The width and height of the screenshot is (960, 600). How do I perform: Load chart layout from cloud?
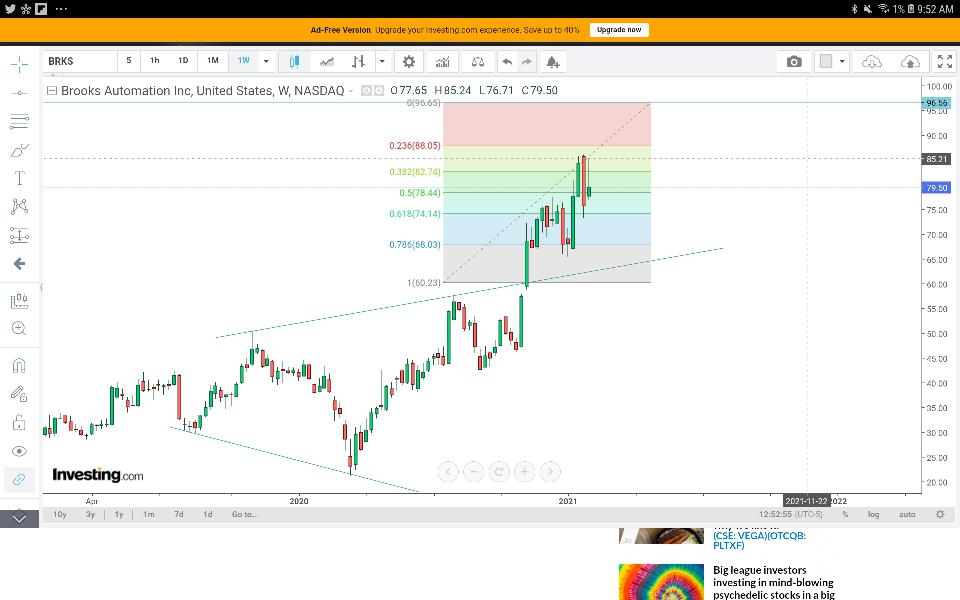(872, 61)
